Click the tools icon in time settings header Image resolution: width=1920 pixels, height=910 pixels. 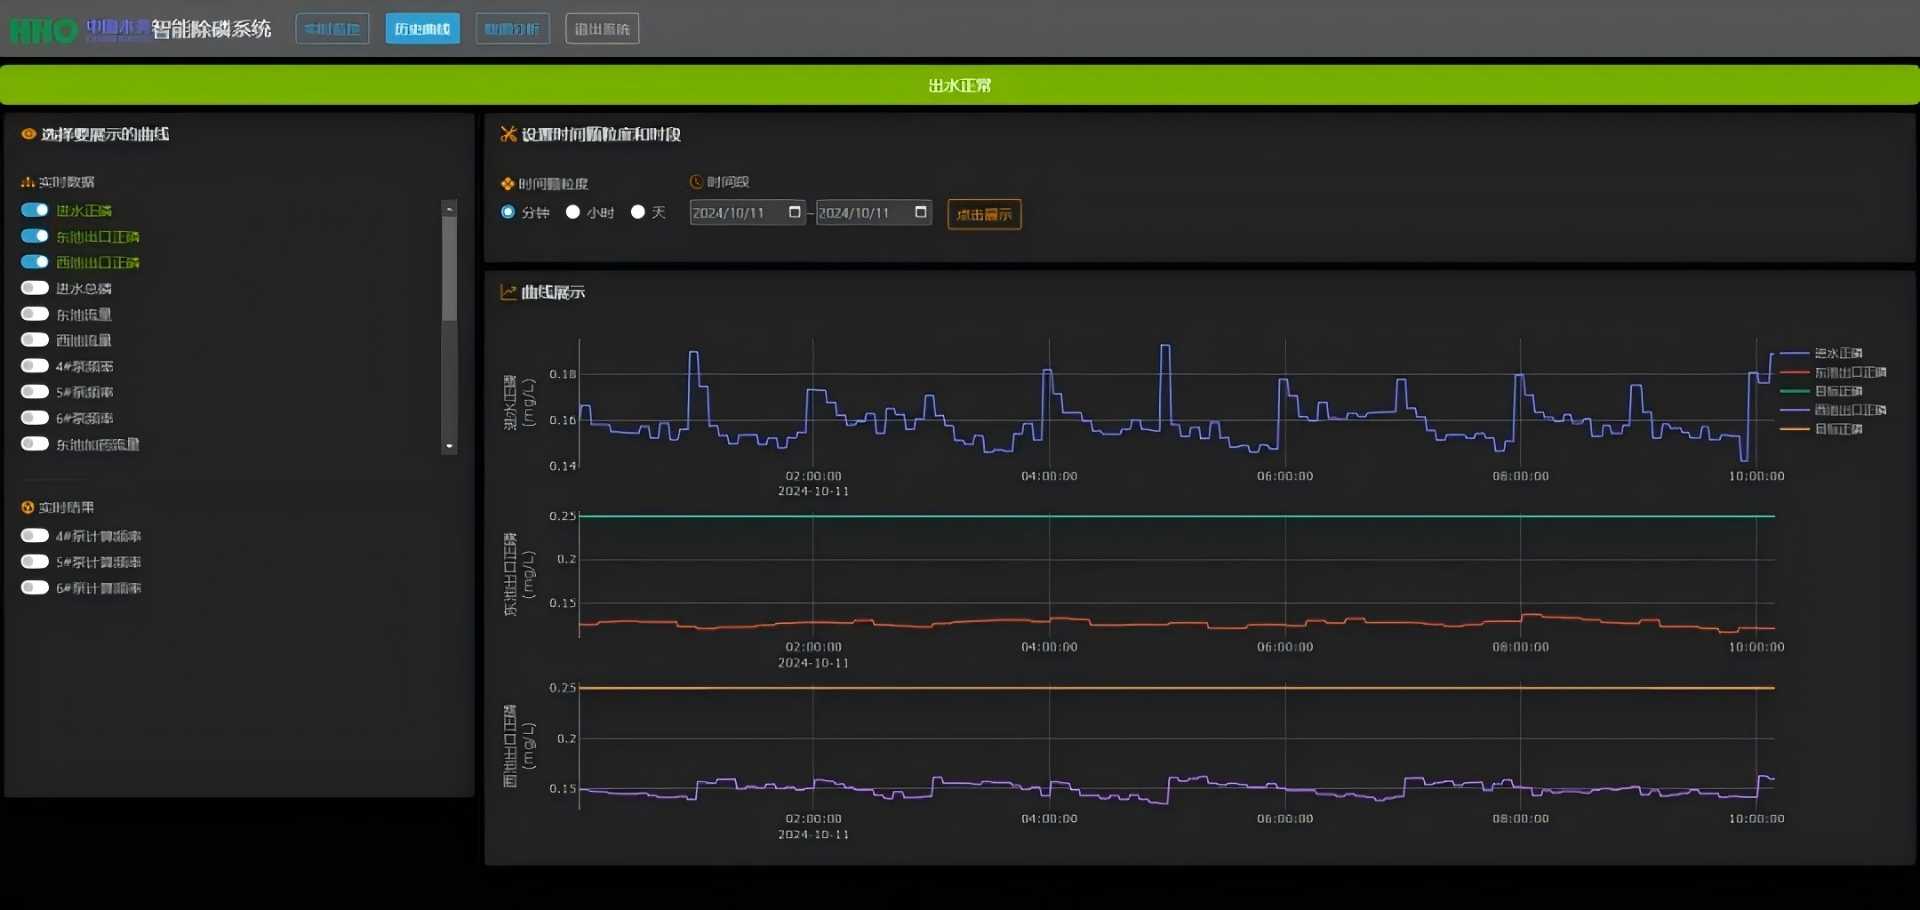click(508, 134)
